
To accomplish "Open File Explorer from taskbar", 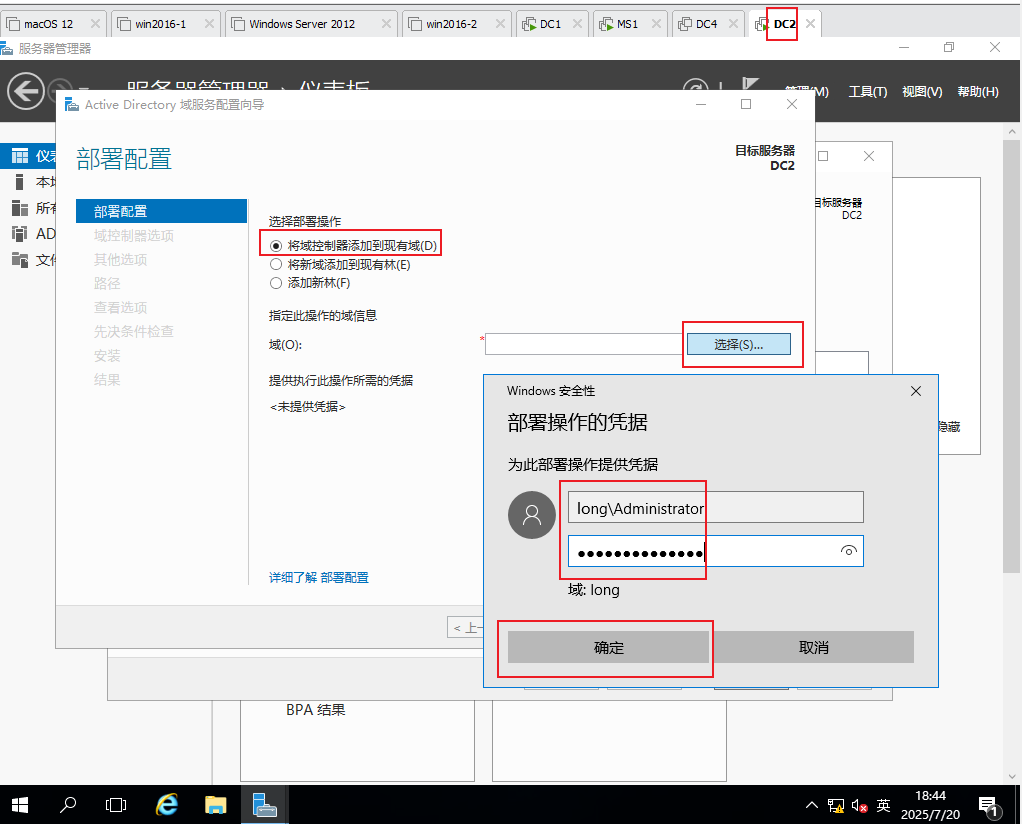I will [x=215, y=805].
